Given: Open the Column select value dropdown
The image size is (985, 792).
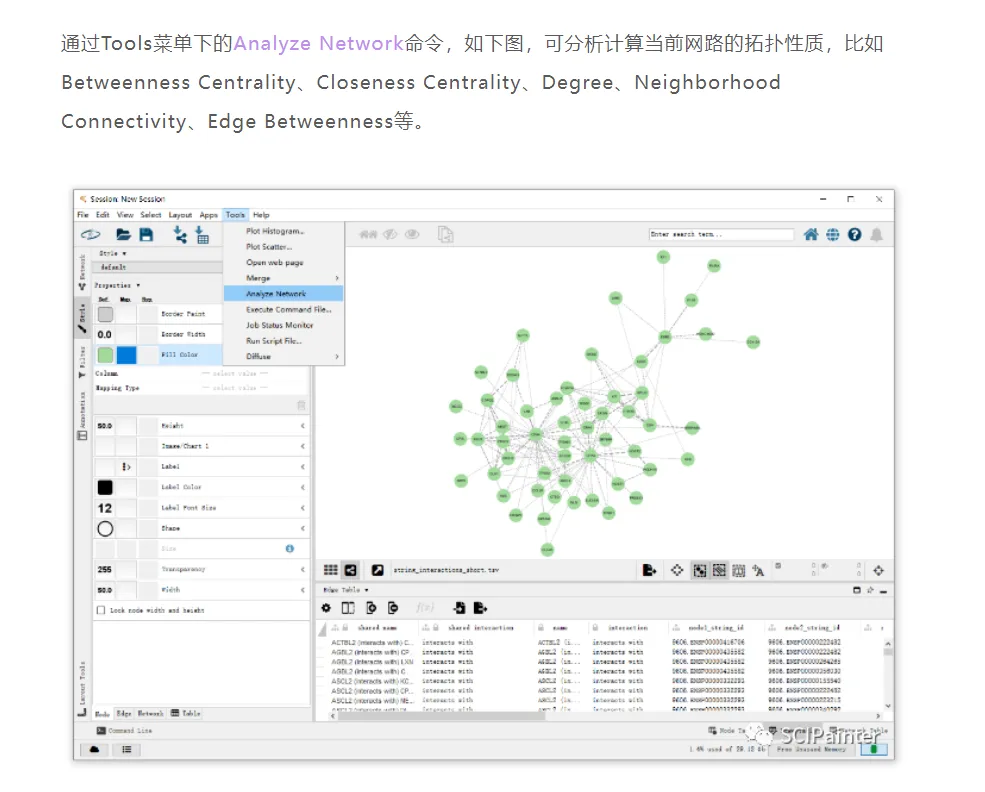Looking at the screenshot, I should click(234, 373).
